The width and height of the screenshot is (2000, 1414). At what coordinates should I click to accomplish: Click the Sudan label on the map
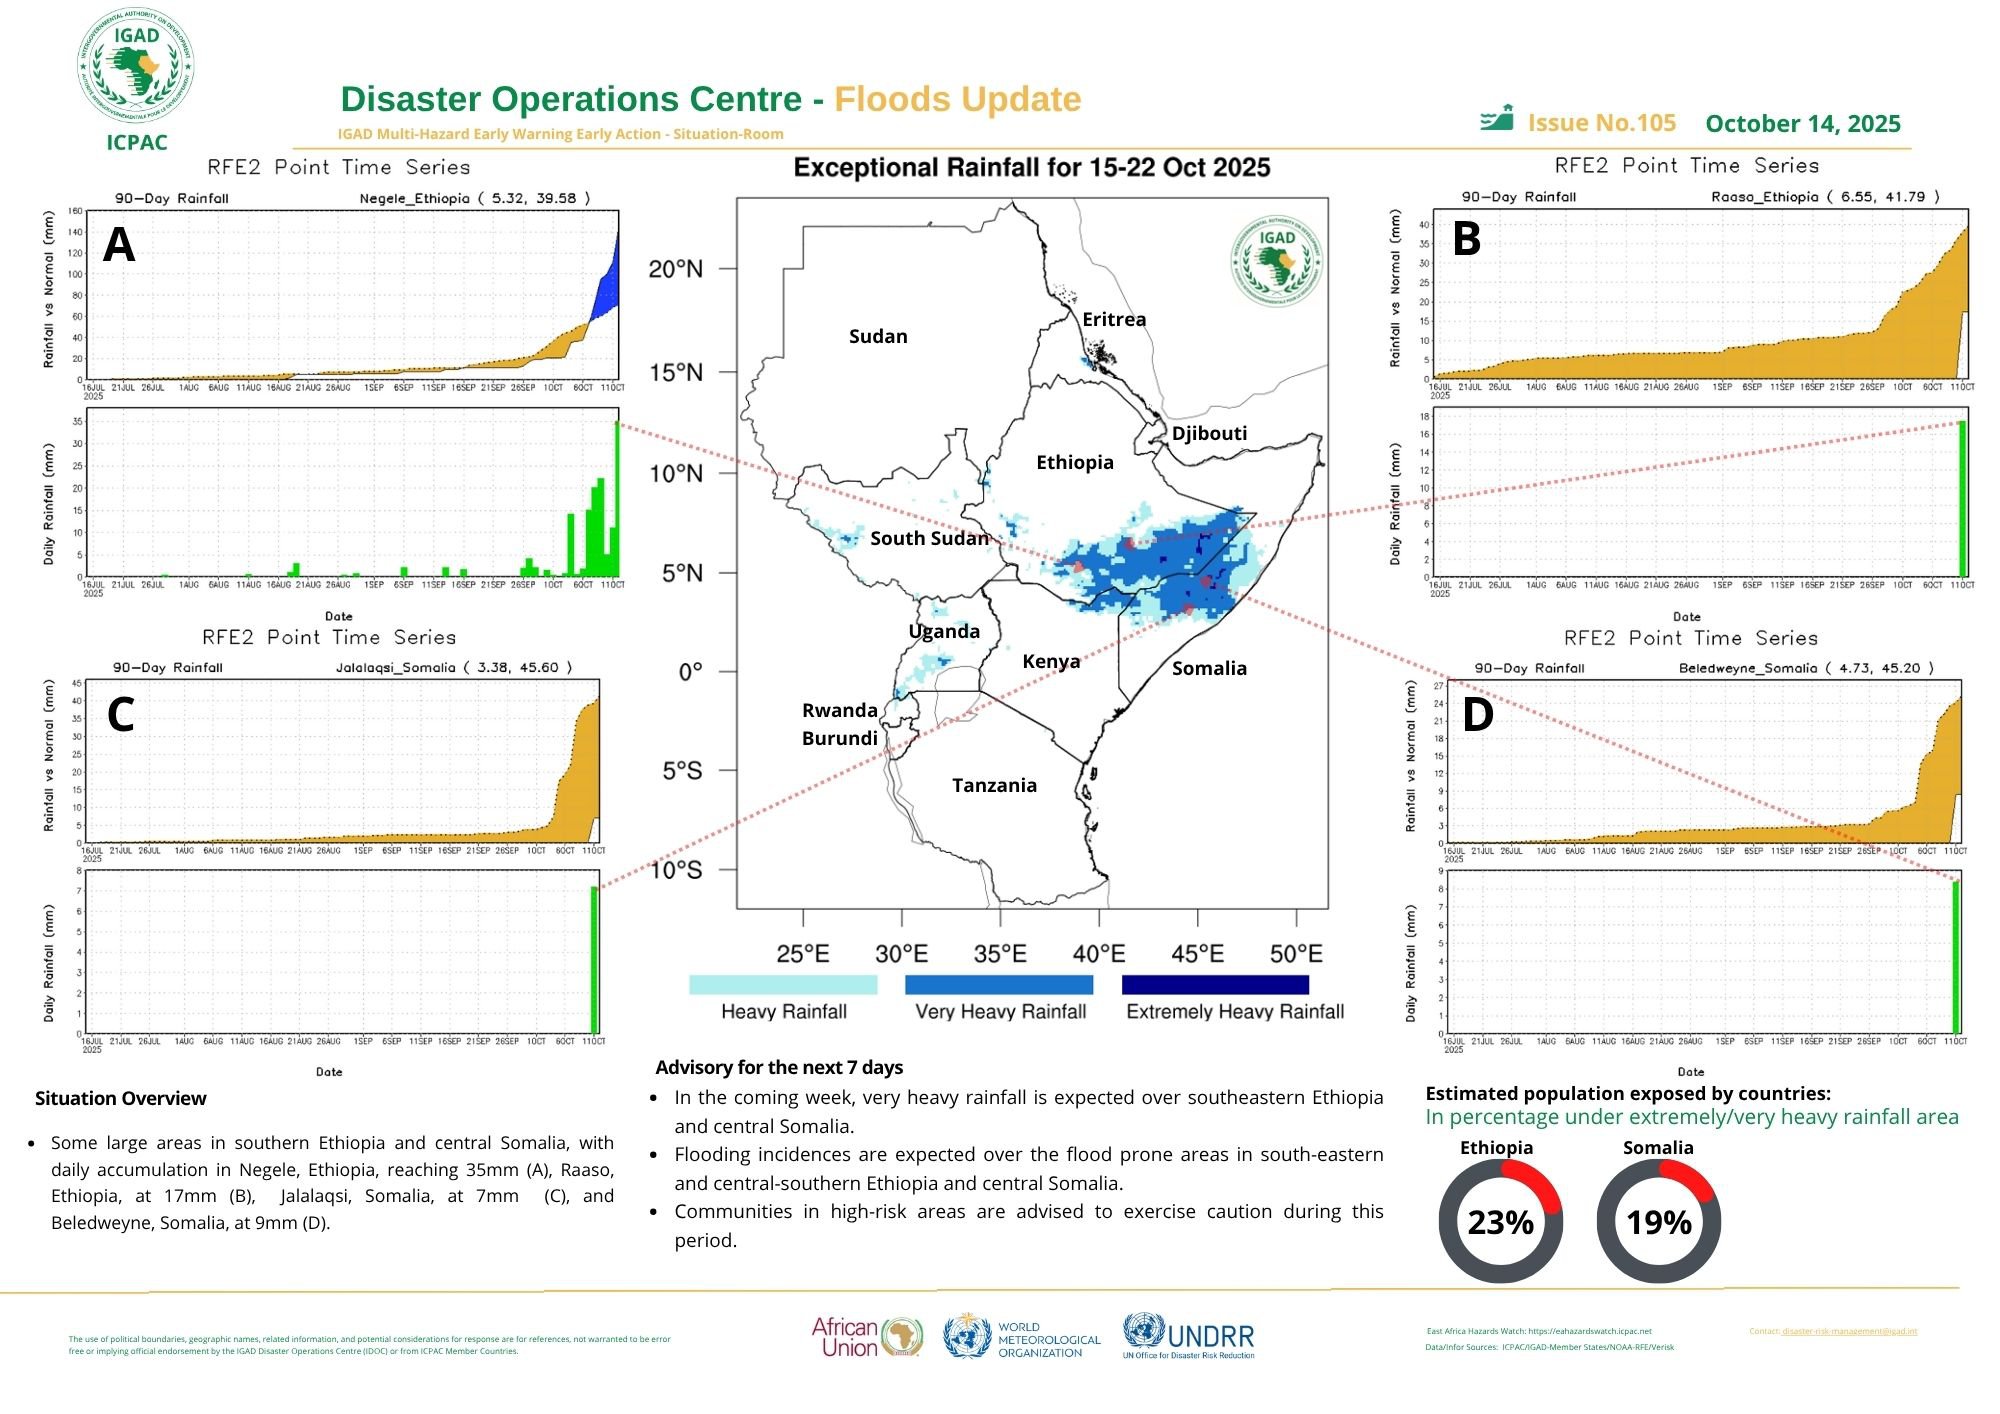click(x=878, y=337)
